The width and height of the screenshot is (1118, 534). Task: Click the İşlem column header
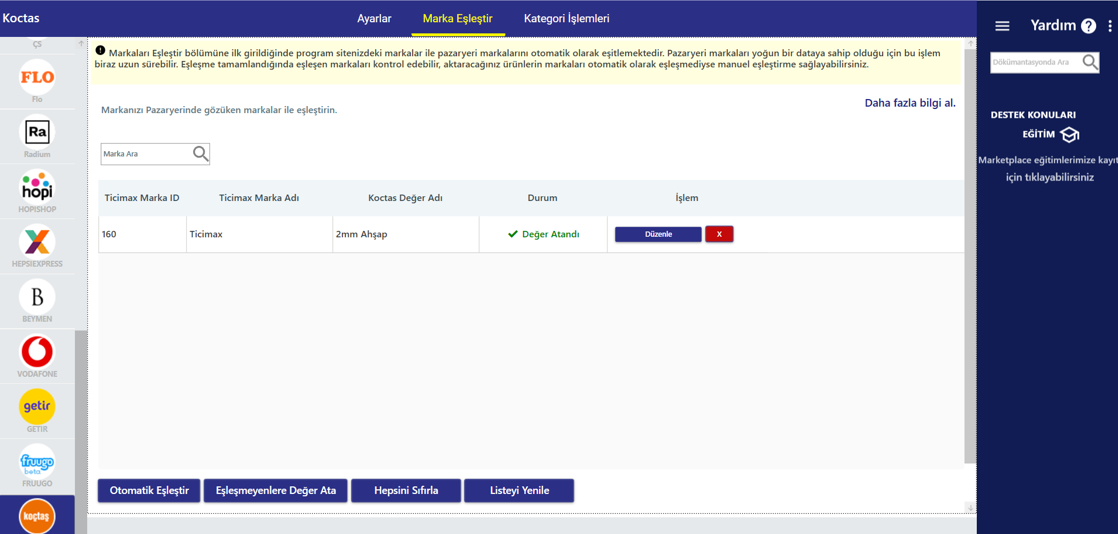click(687, 197)
